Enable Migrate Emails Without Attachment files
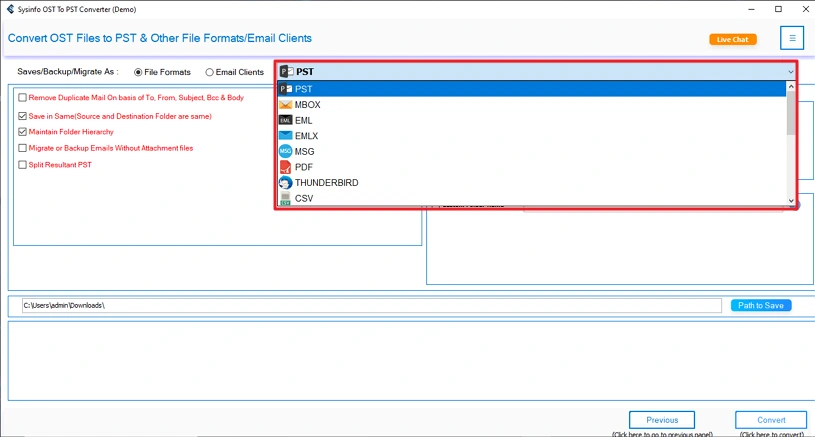Screen dimensions: 815x437 (x=22, y=148)
